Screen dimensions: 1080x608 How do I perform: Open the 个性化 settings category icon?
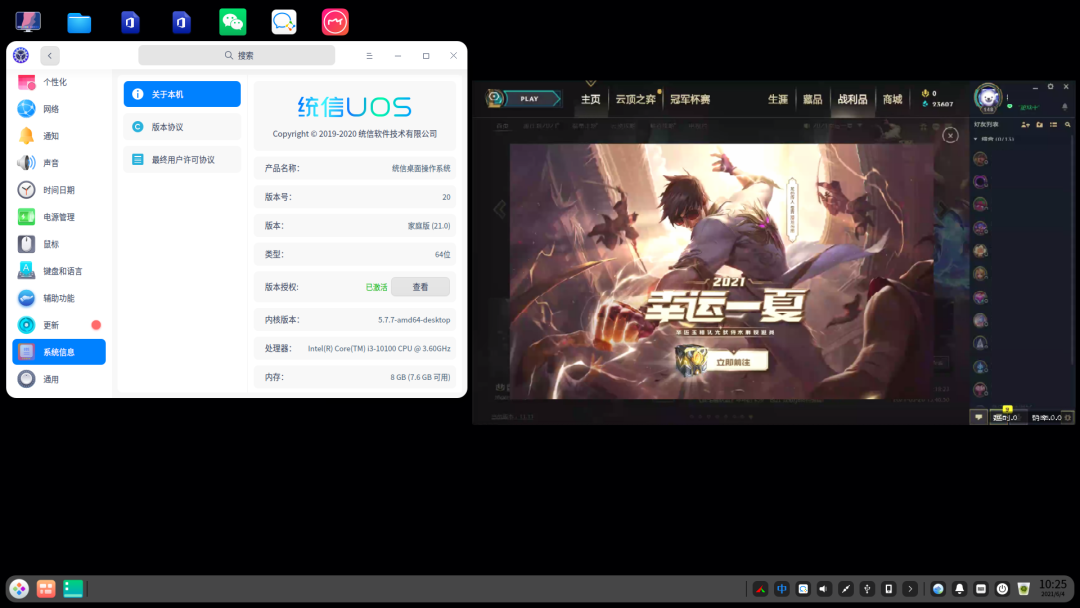click(26, 82)
